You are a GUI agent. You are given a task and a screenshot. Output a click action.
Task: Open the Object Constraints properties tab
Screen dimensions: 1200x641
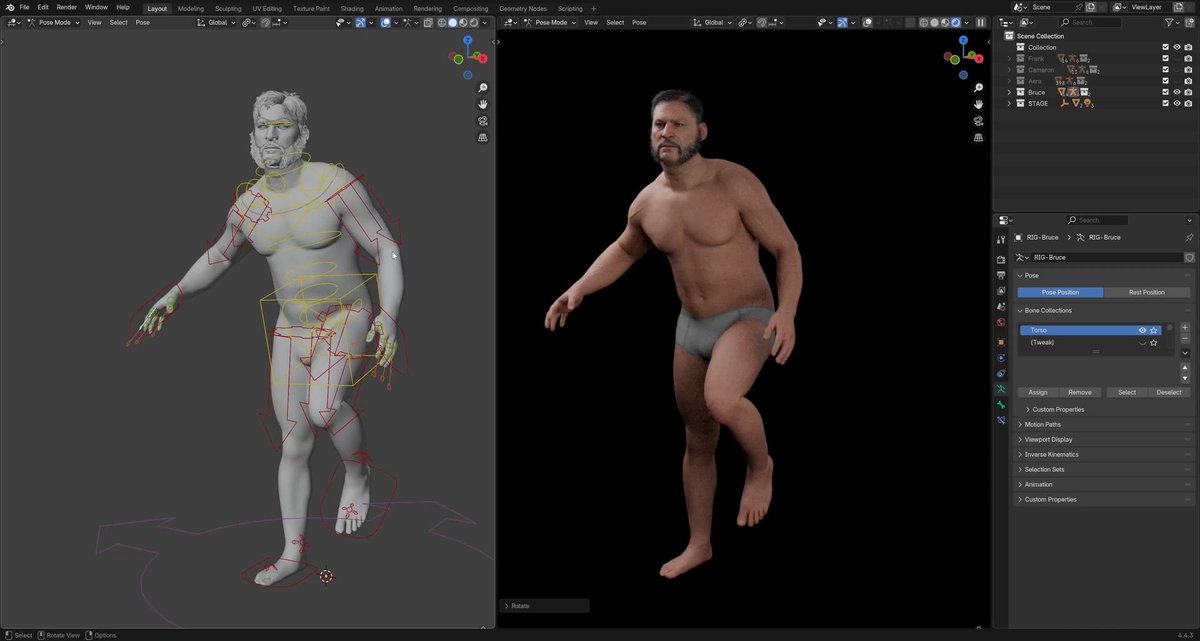pyautogui.click(x=1001, y=373)
